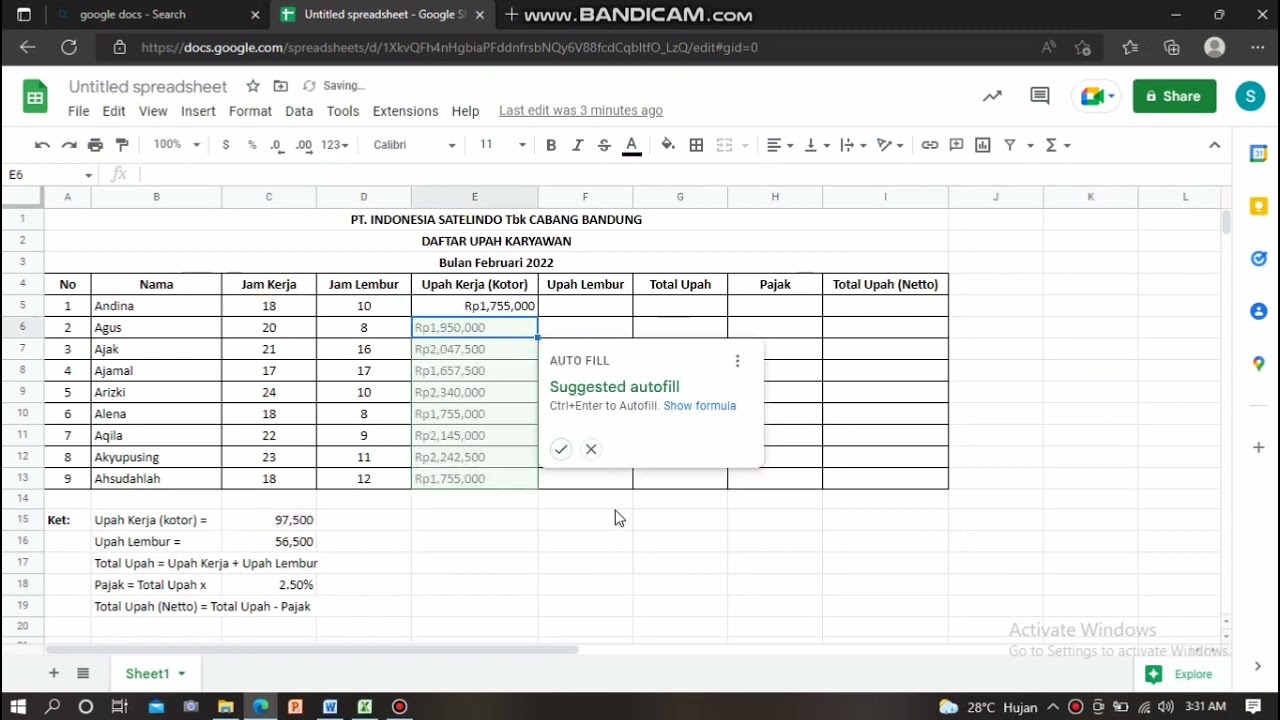Open the Borders tool

tap(696, 145)
